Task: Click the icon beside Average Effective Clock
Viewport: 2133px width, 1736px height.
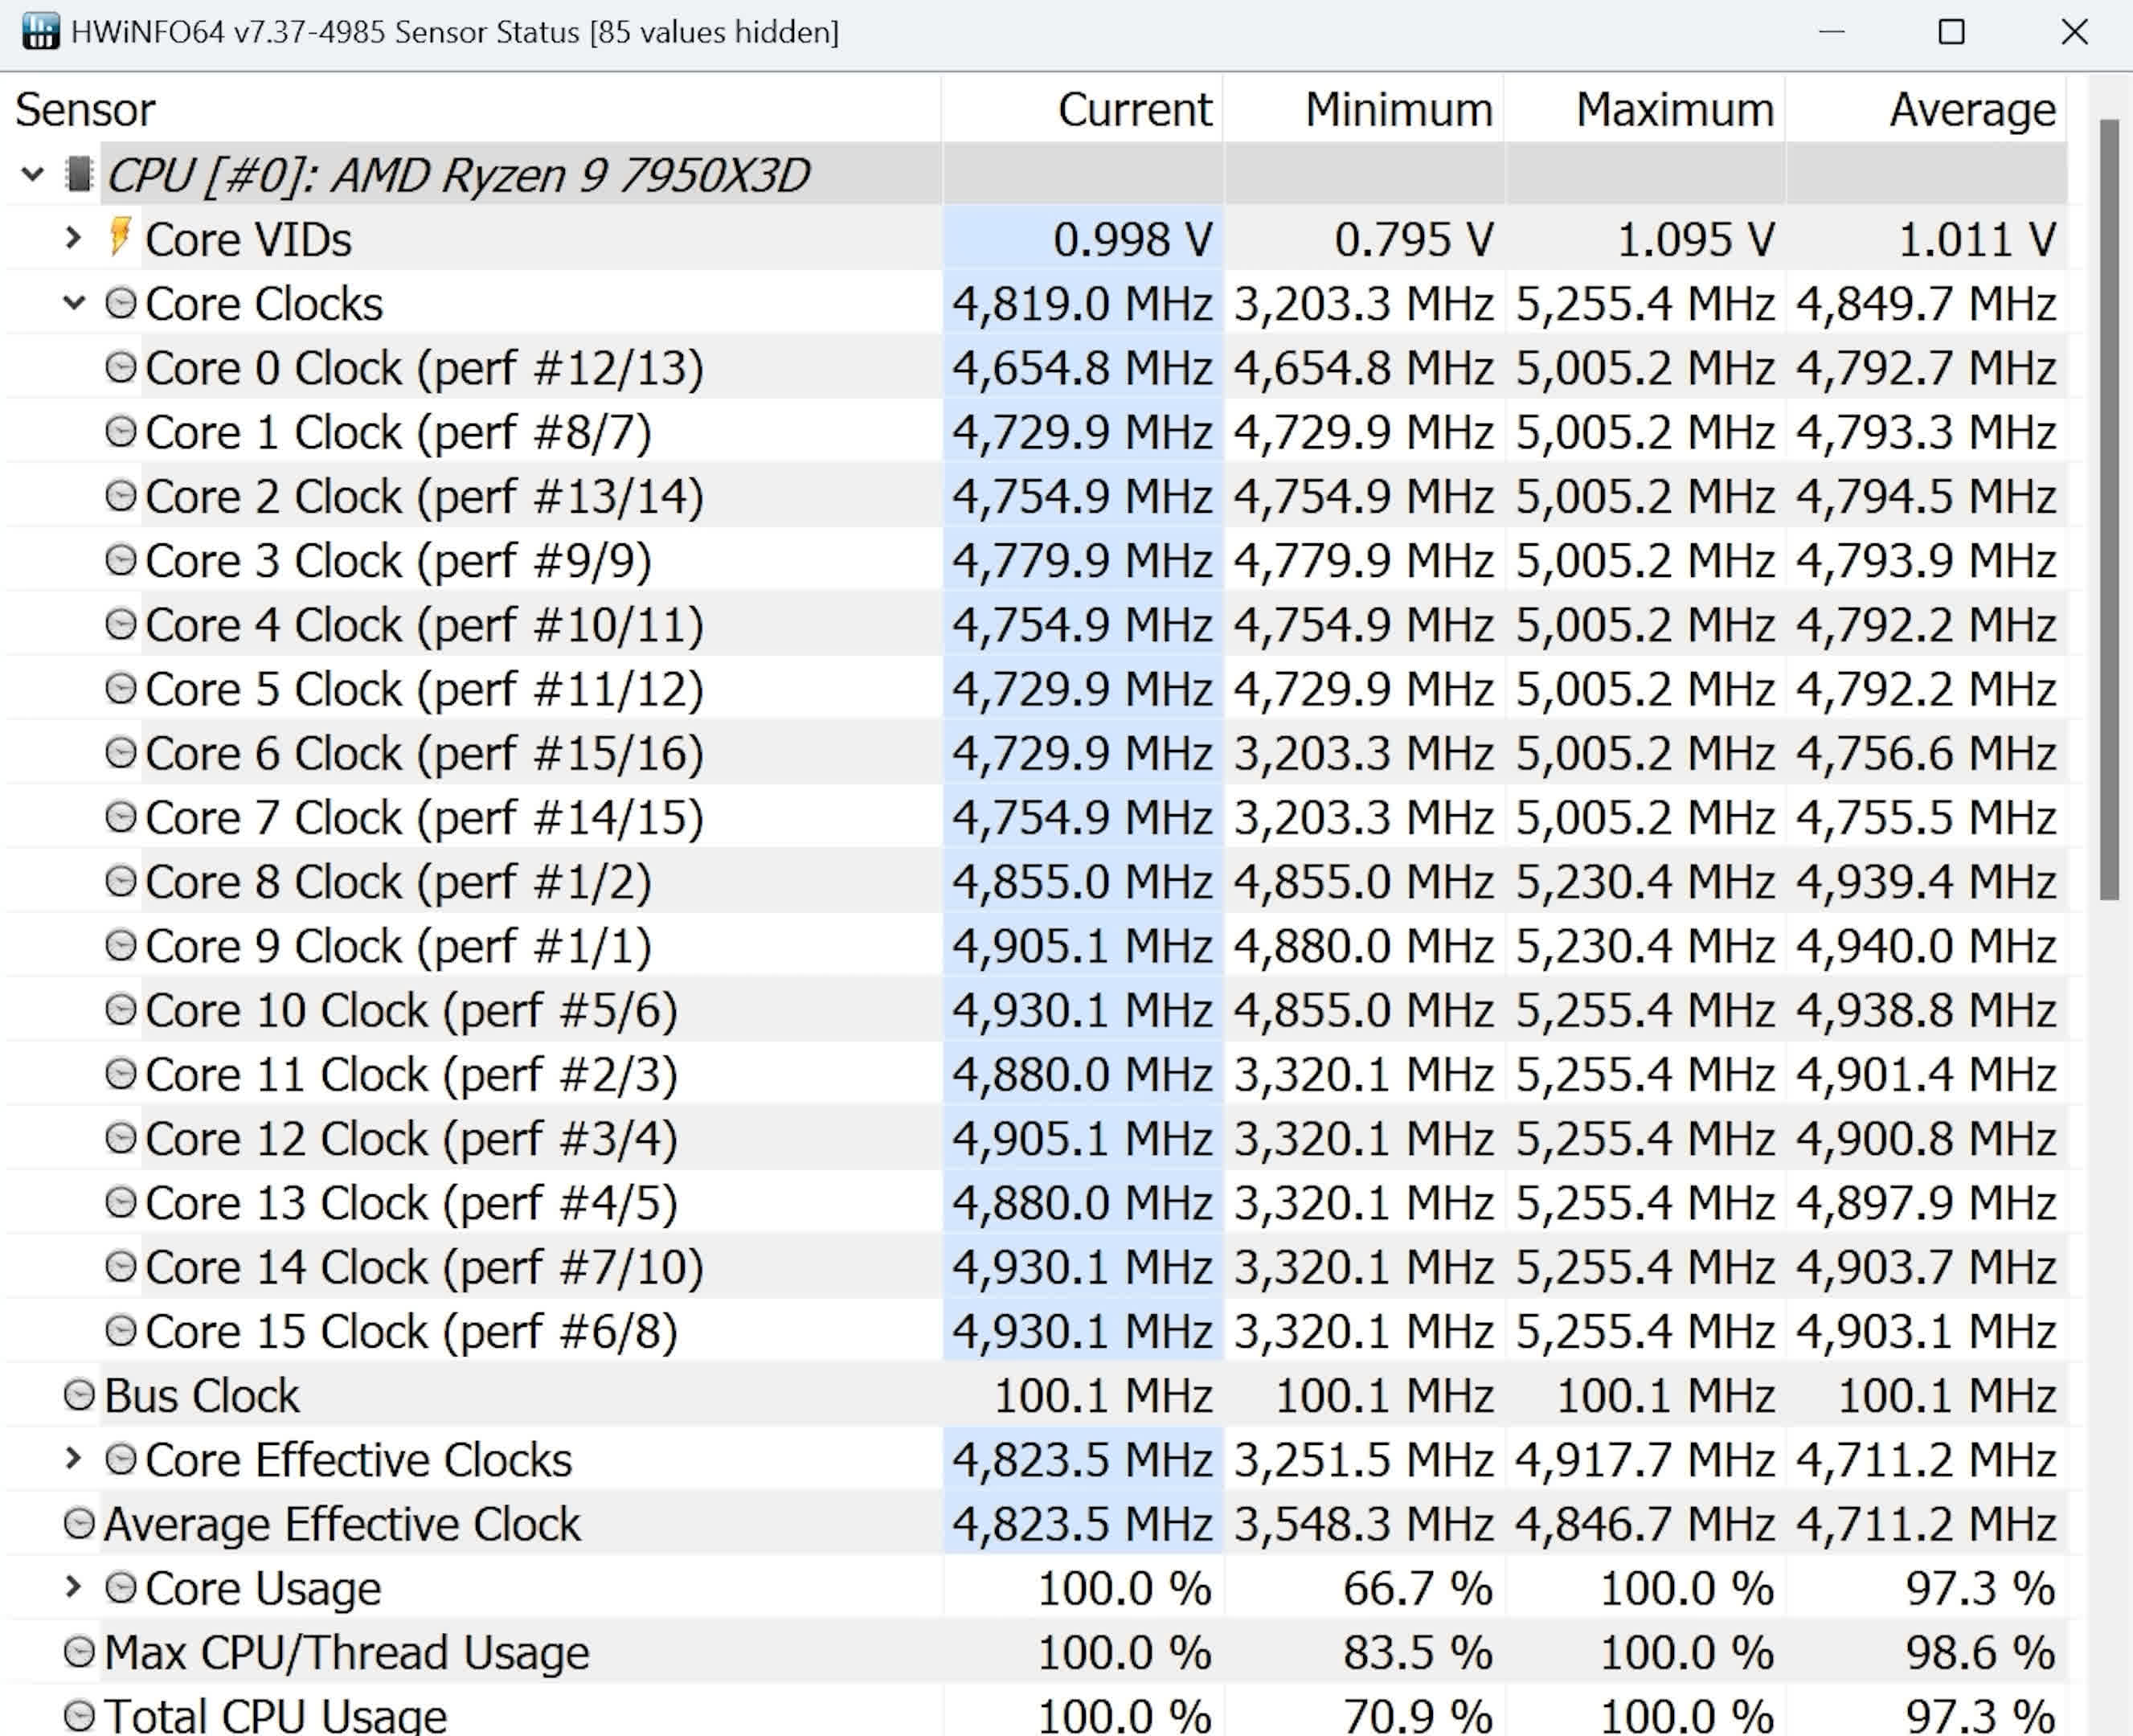Action: coord(79,1523)
